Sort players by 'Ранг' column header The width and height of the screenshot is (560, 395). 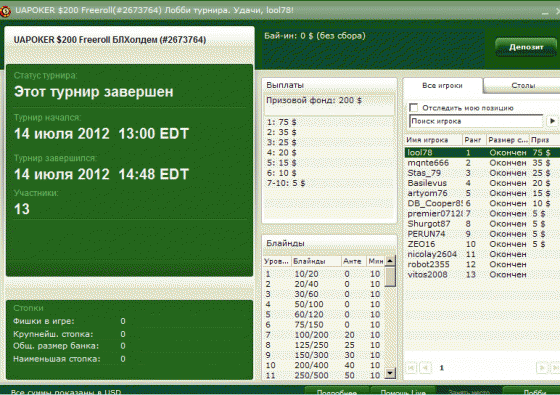tap(474, 140)
